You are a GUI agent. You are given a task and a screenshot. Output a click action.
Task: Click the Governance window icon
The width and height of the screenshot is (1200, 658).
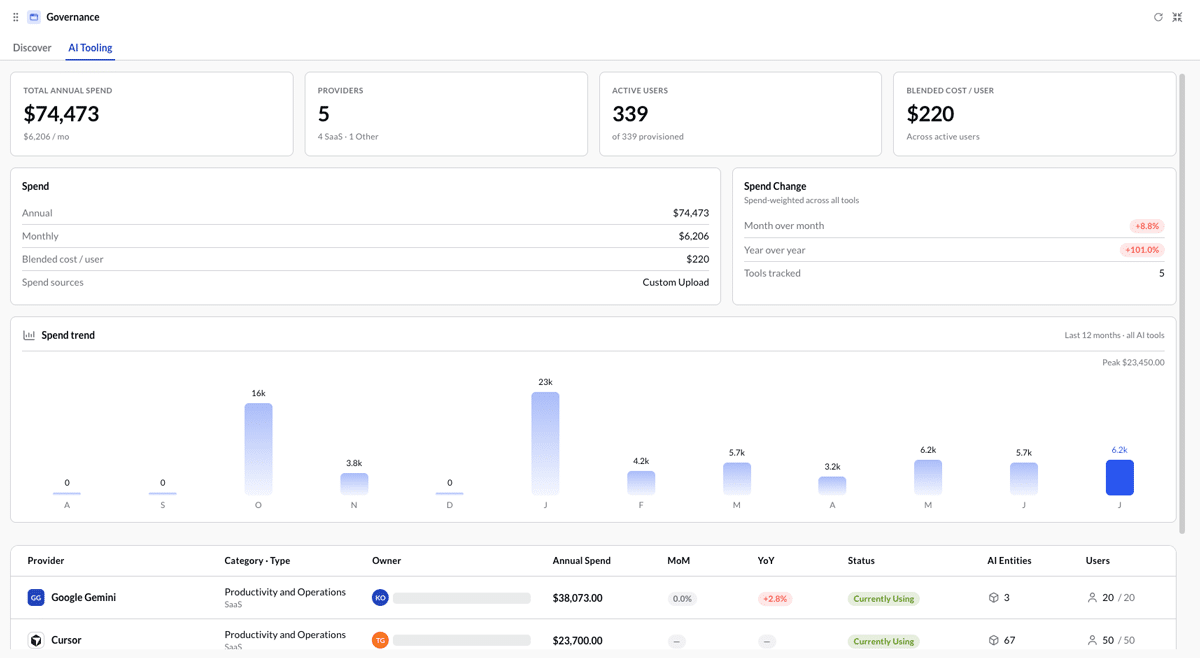click(x=34, y=17)
